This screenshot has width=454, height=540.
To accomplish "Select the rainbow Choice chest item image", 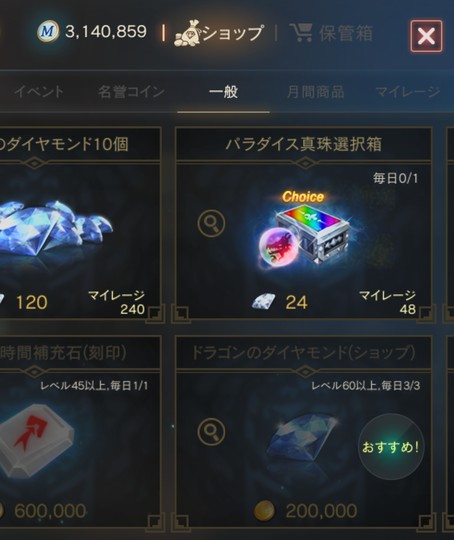I will 304,231.
